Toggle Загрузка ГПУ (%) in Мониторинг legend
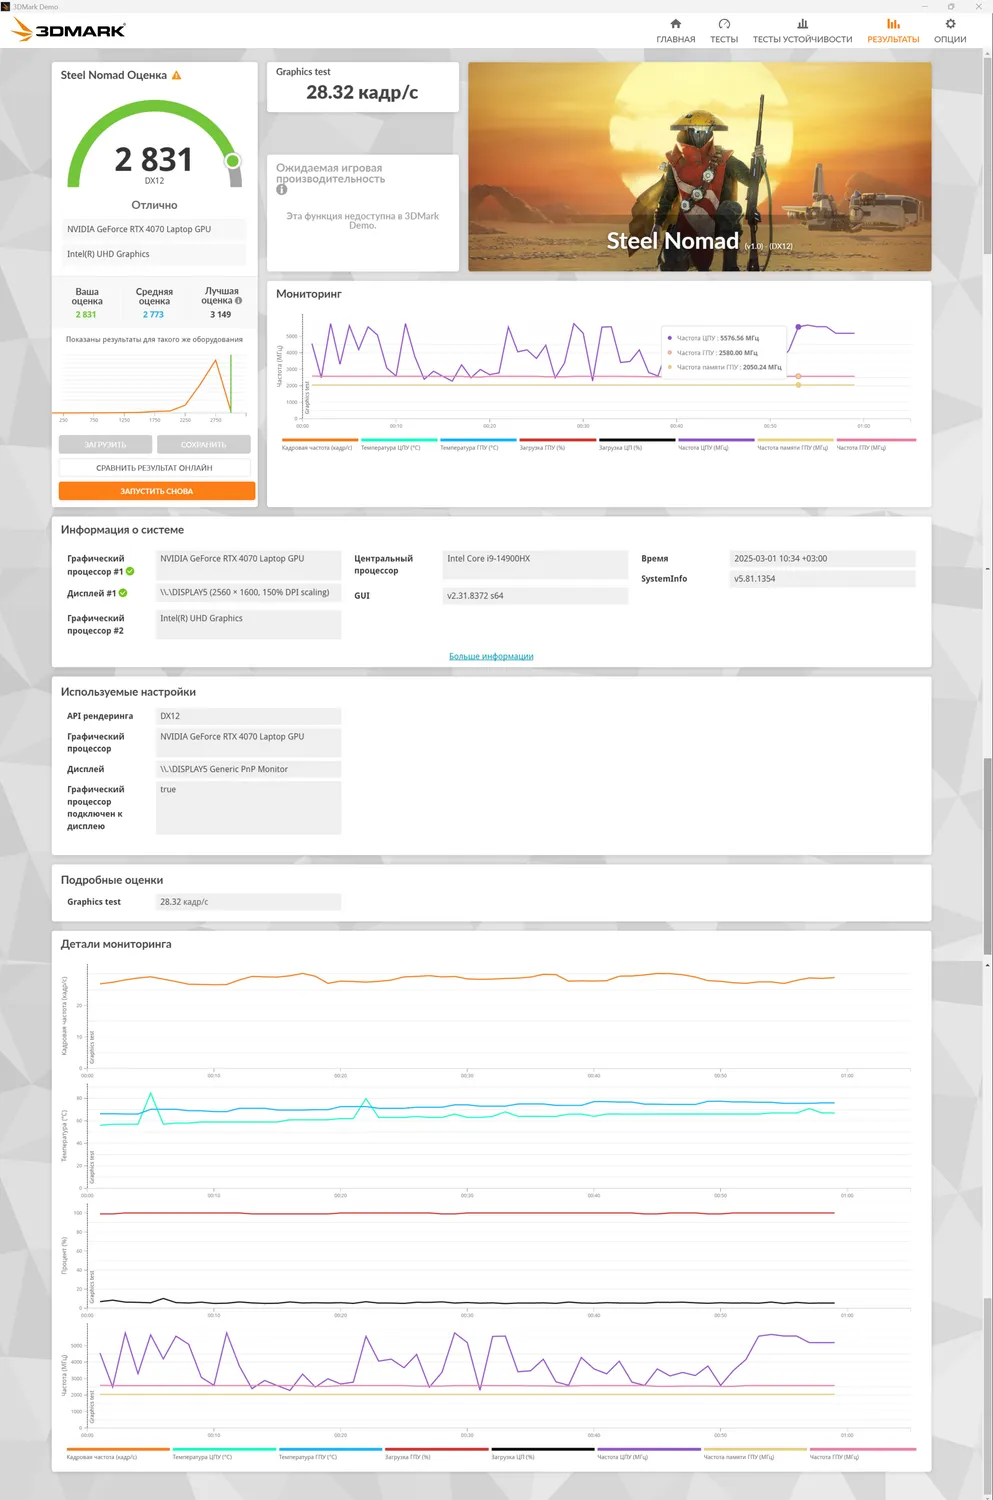 click(x=557, y=443)
